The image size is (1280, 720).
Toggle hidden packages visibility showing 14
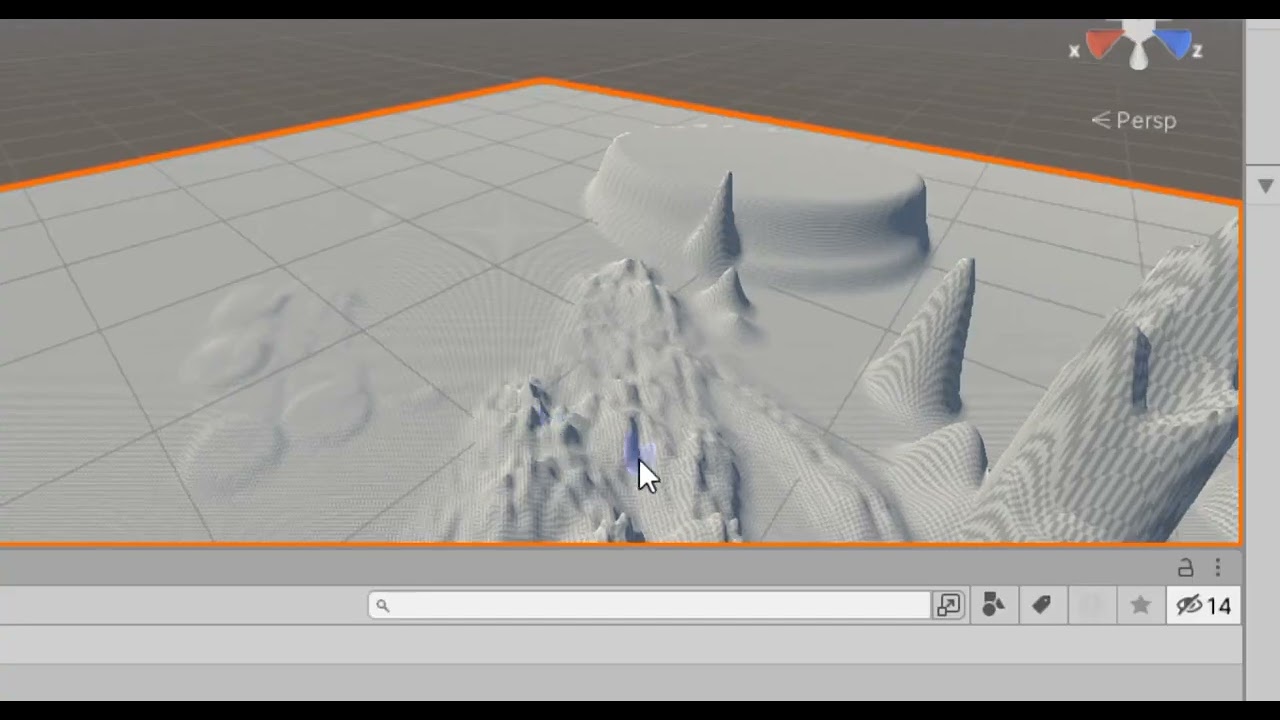(1203, 606)
